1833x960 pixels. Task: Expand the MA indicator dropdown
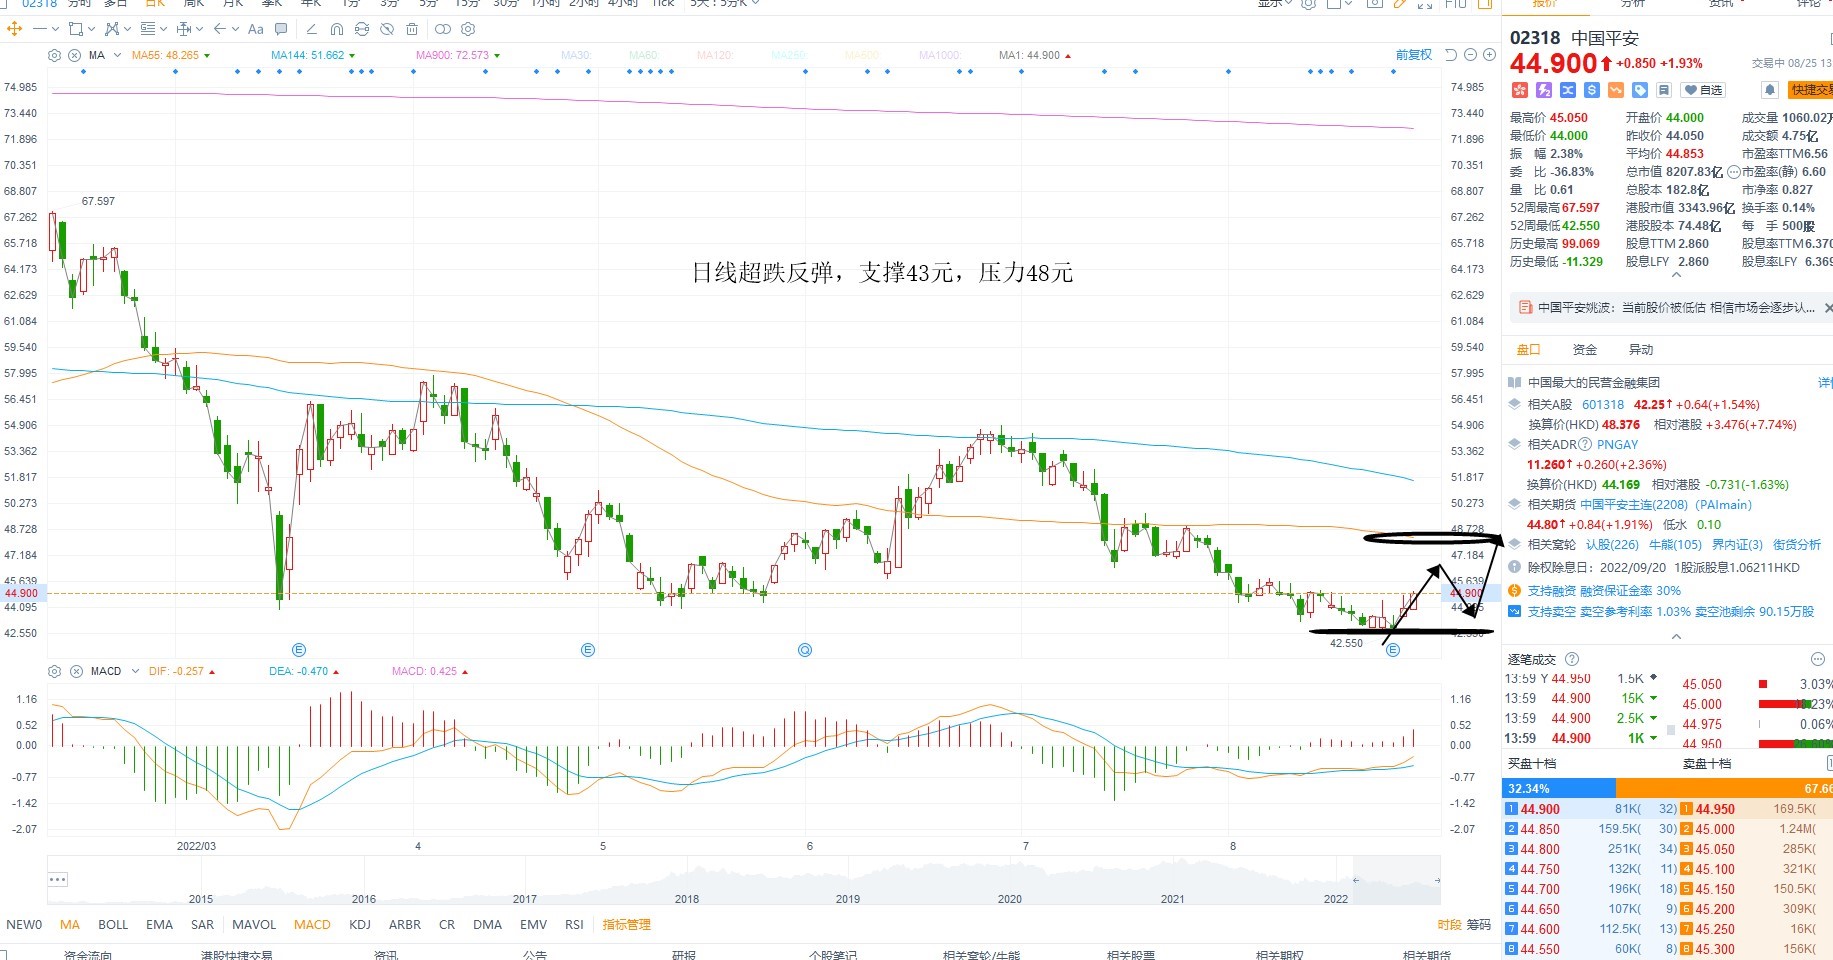pos(118,55)
